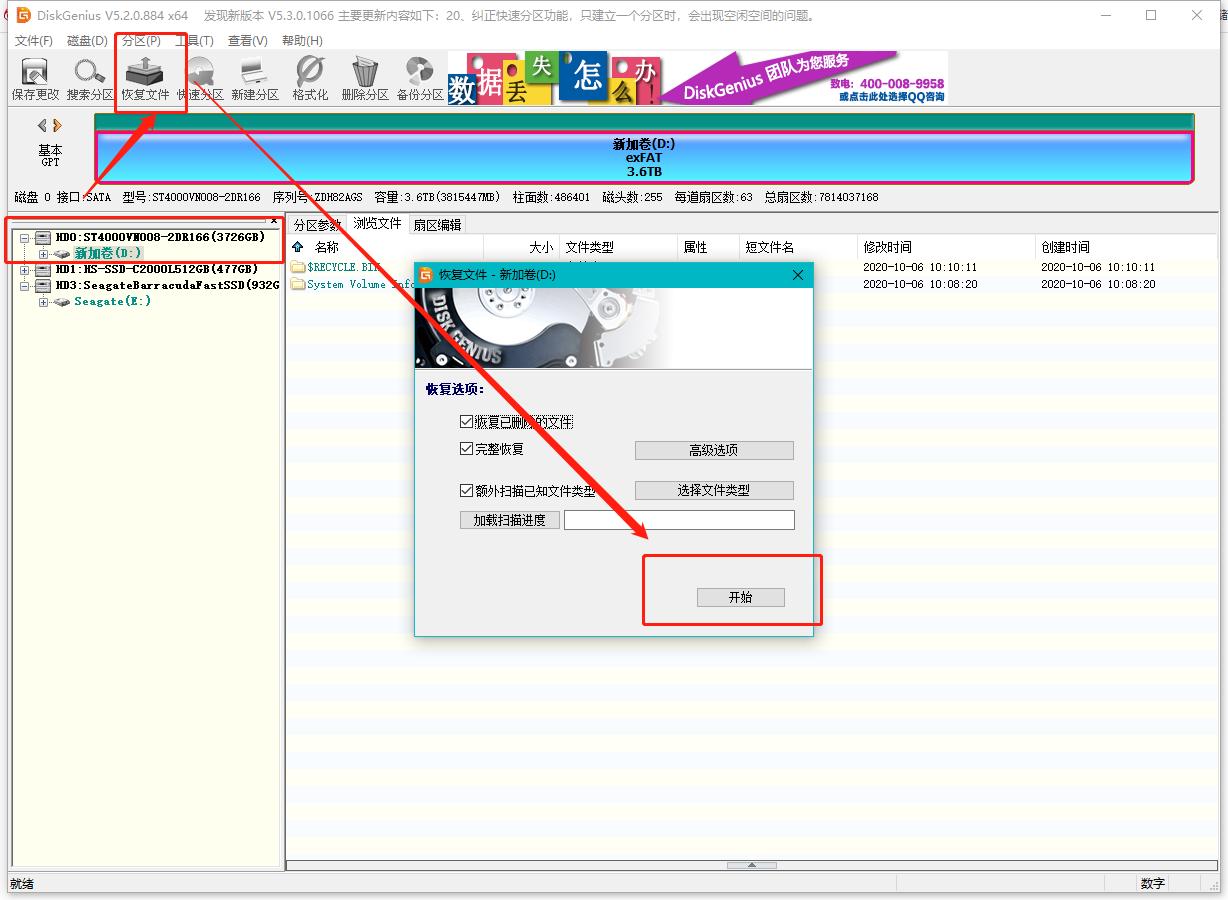Open the 搜索分区 (Search Partitions) tool
Image resolution: width=1228 pixels, height=900 pixels.
pos(90,78)
